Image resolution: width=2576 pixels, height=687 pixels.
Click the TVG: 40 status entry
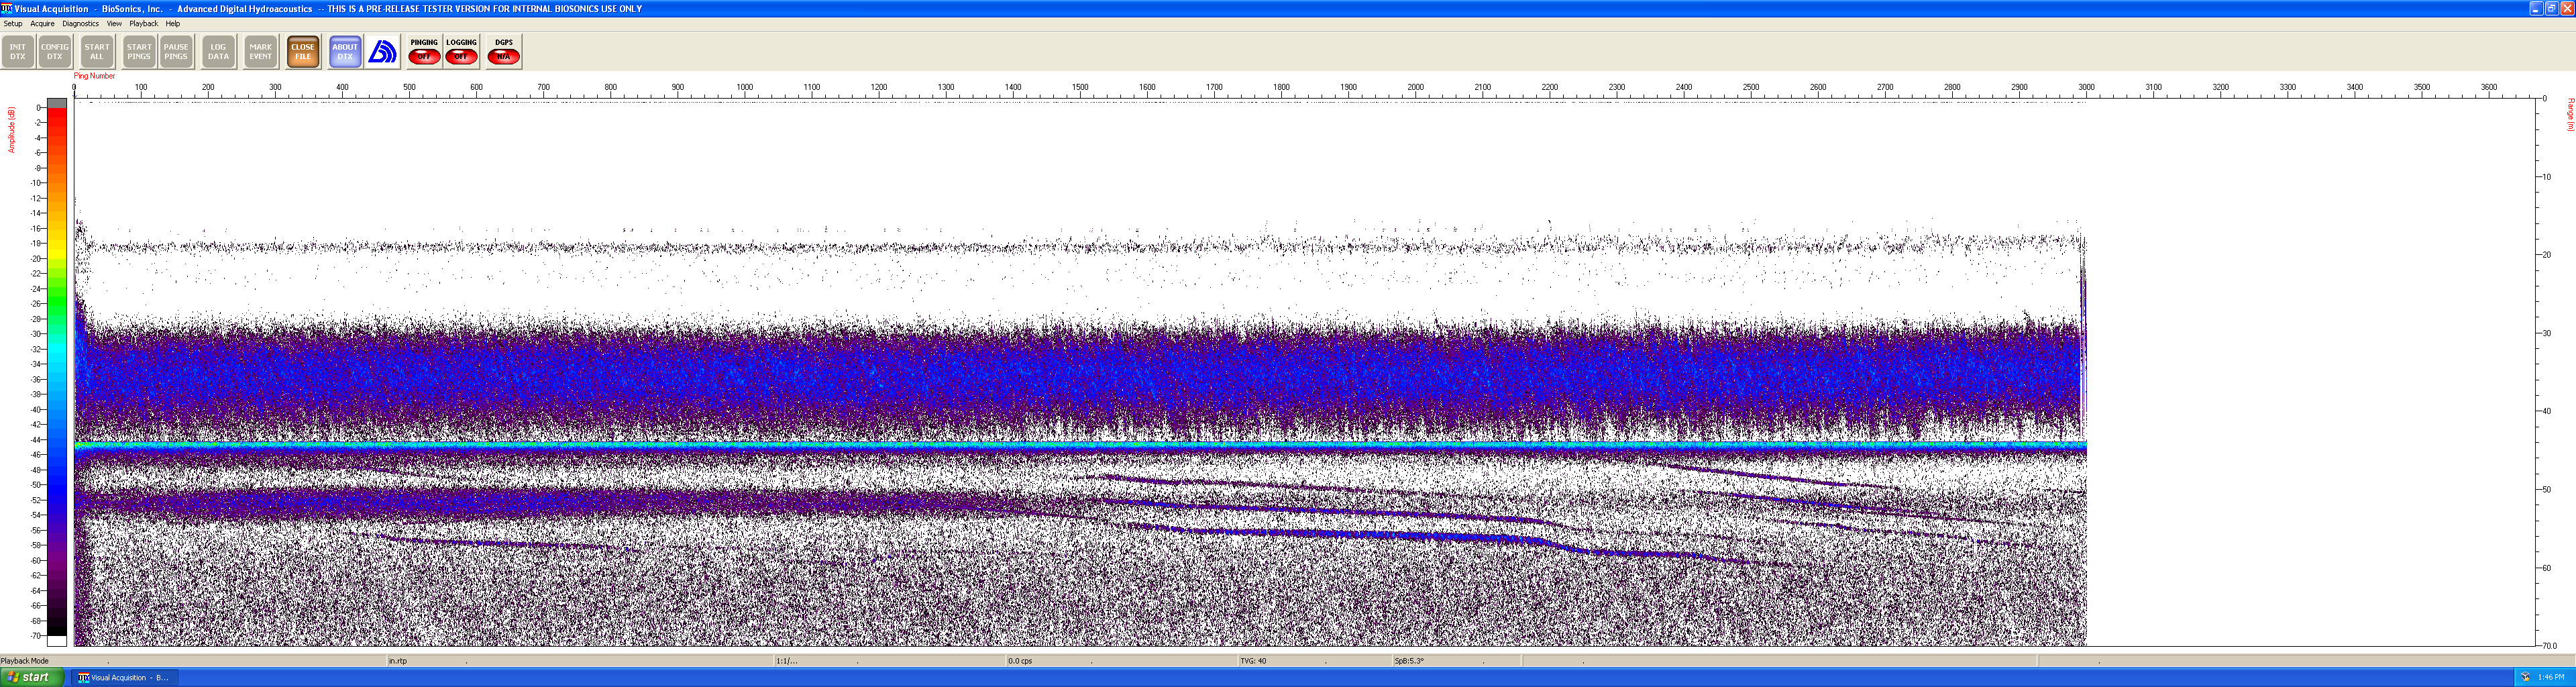1253,661
